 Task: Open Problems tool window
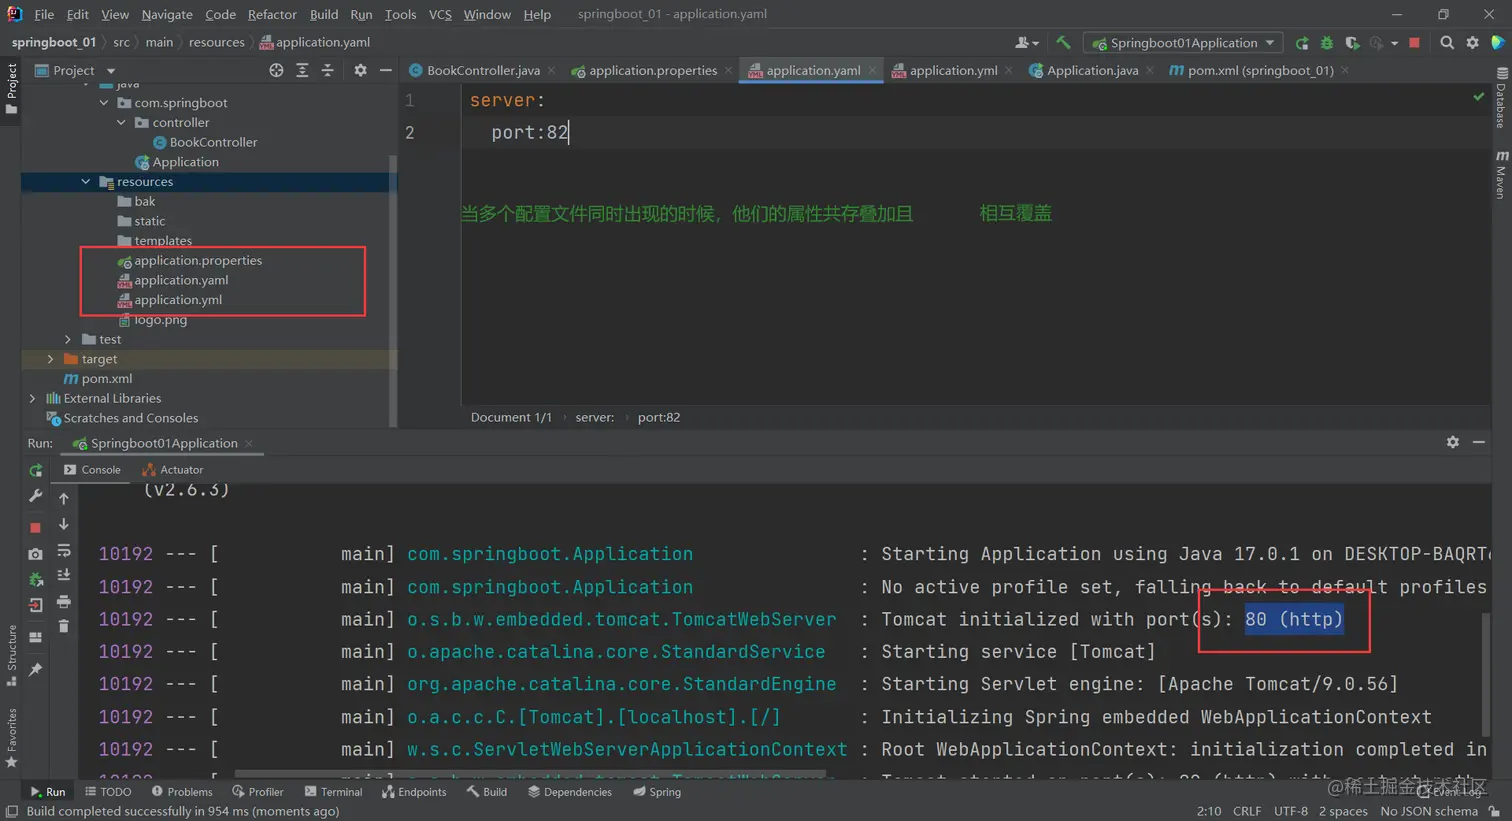[x=181, y=791]
